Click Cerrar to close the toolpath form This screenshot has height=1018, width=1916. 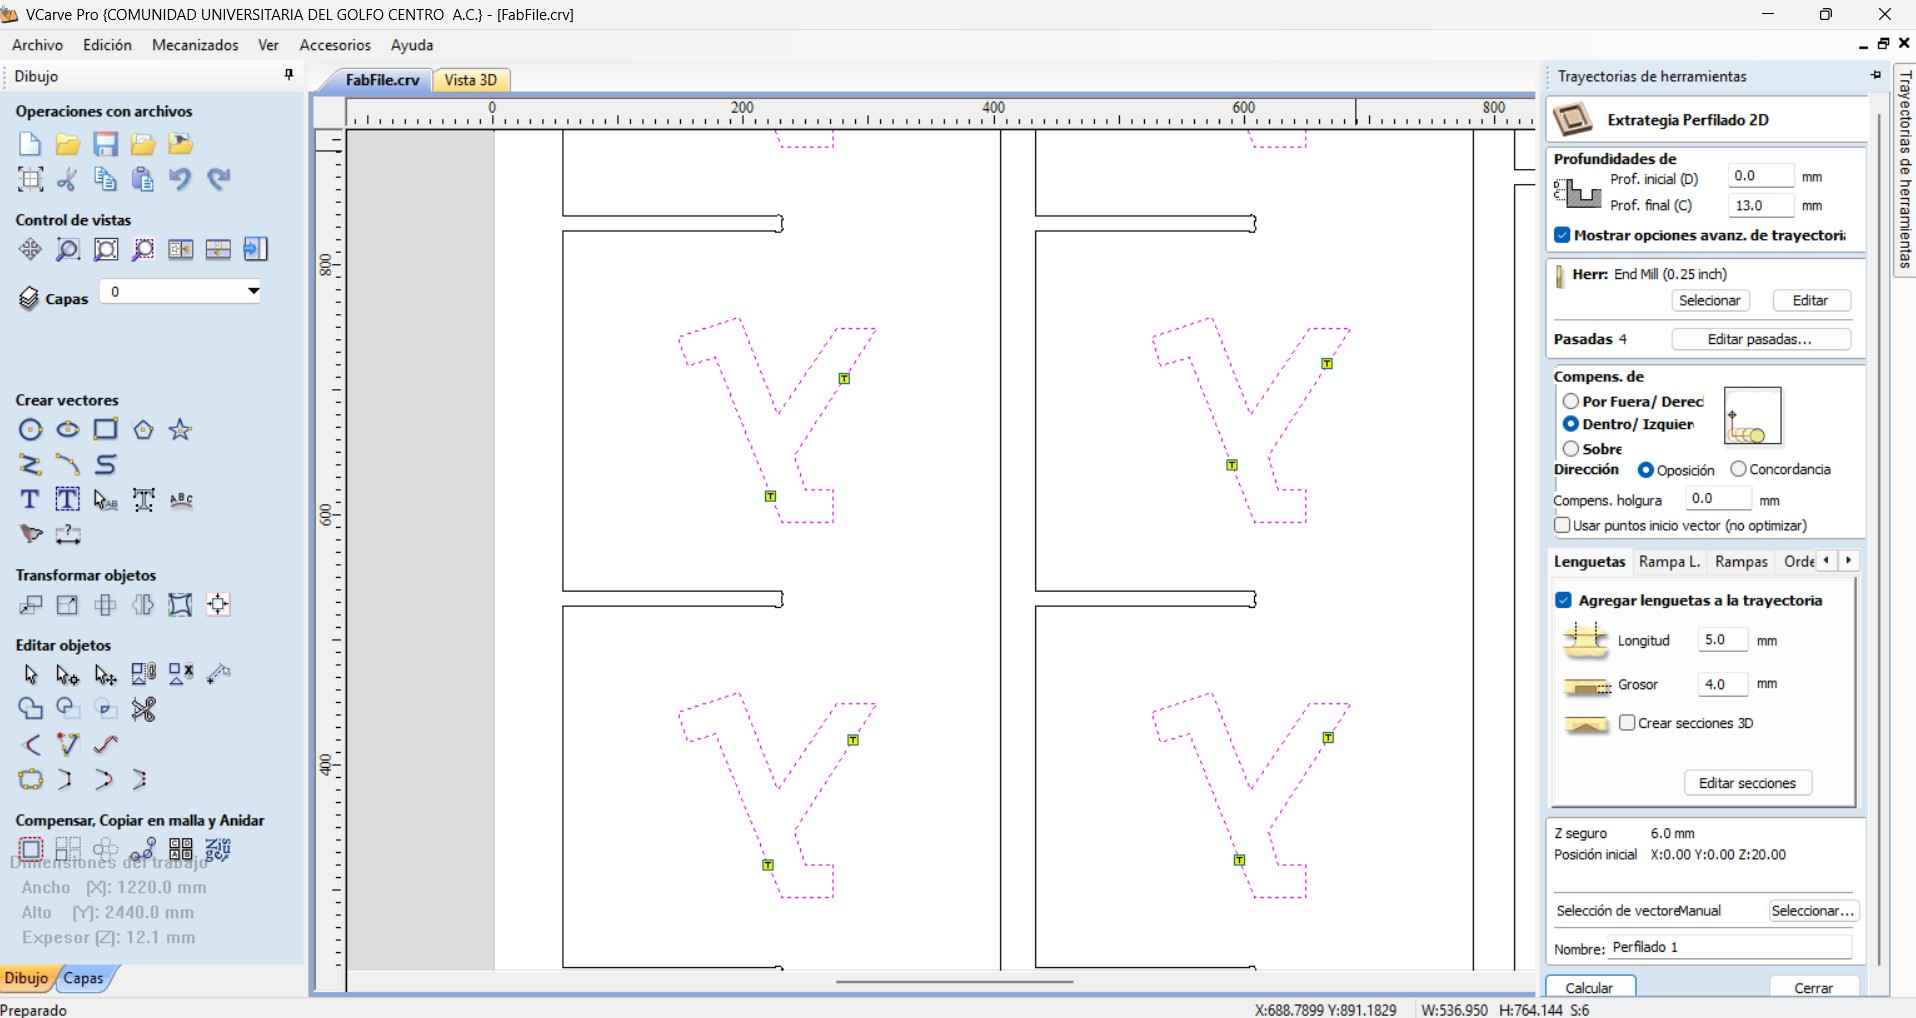(x=1813, y=987)
